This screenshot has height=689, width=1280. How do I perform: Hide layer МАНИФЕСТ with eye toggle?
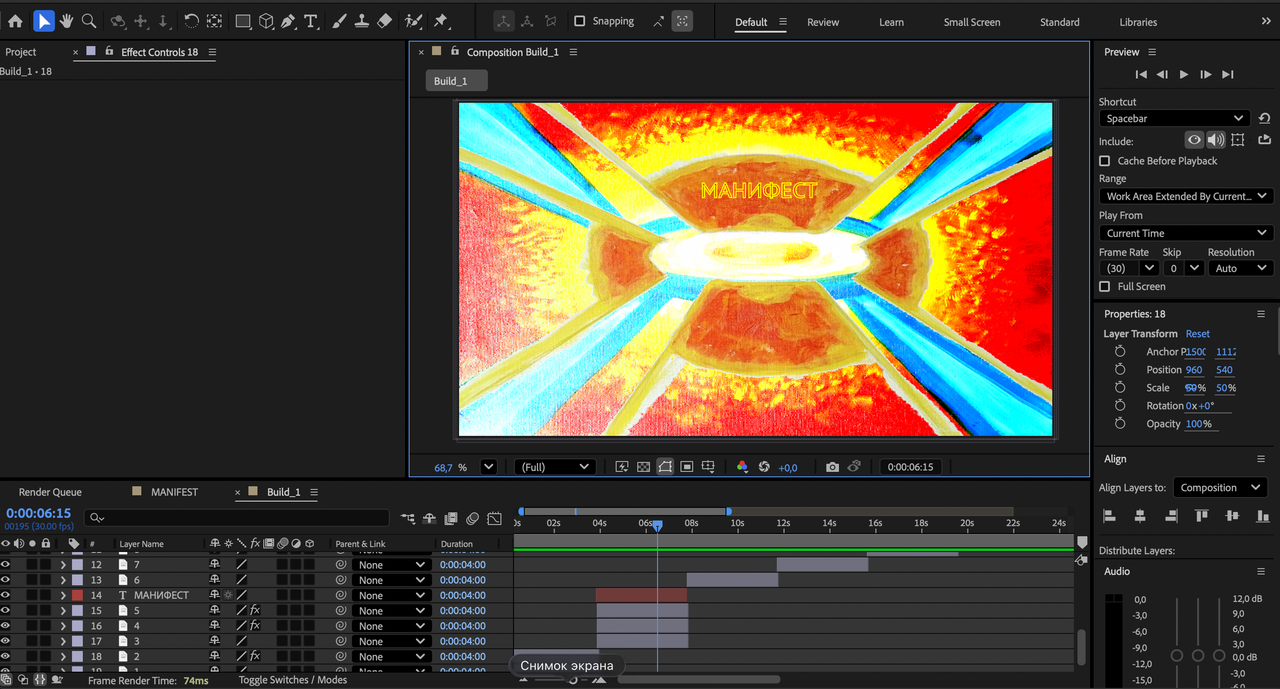tap(6, 595)
